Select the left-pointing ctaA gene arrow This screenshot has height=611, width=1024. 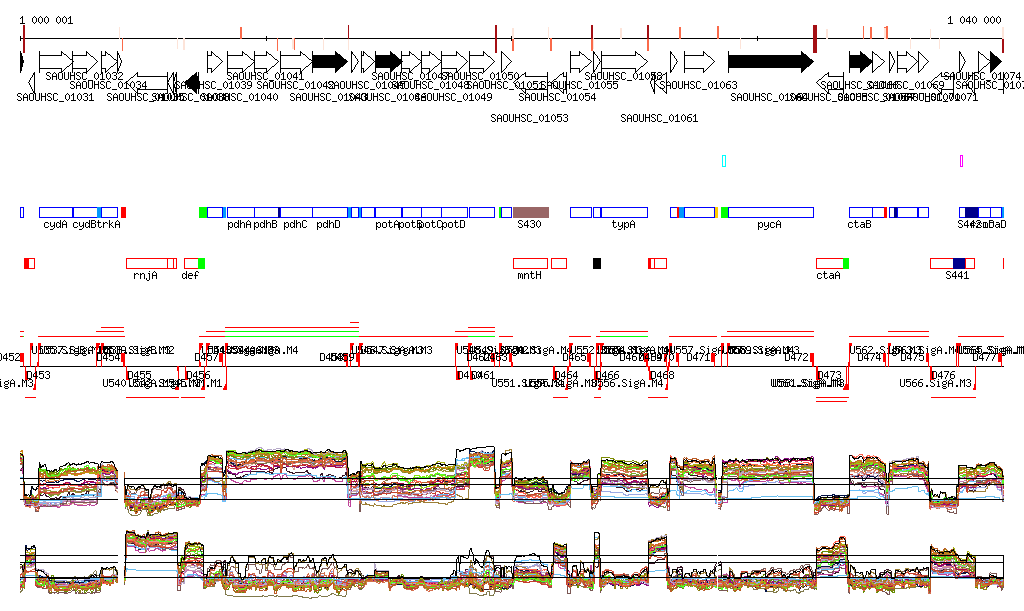(x=830, y=83)
